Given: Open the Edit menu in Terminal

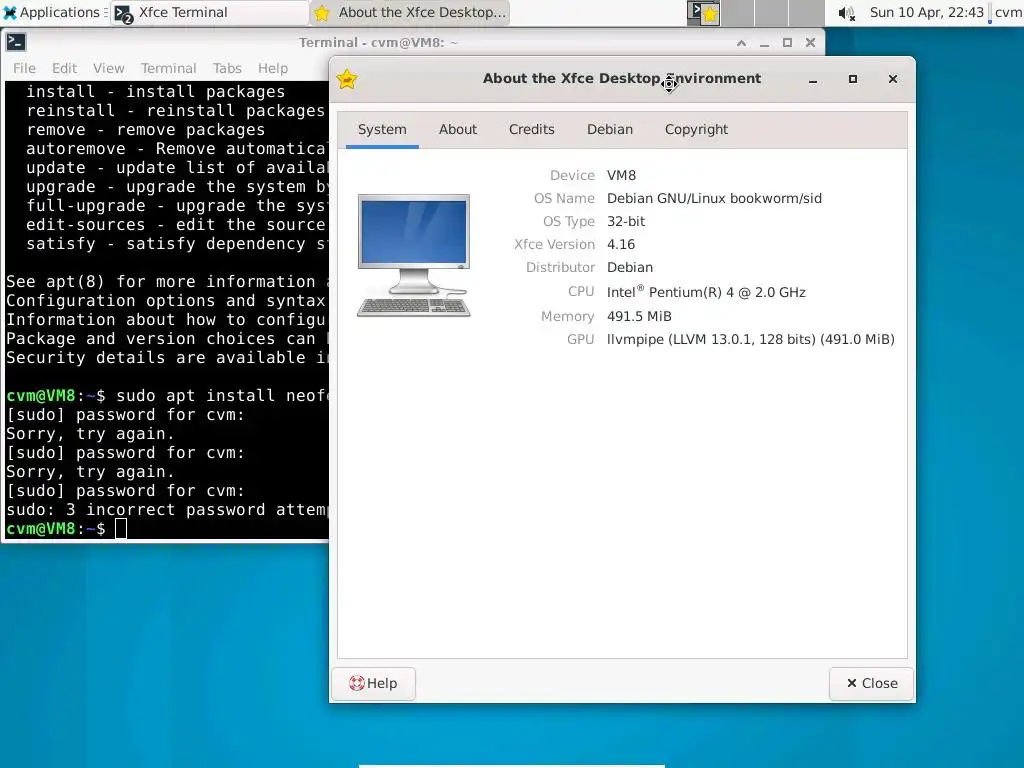Looking at the screenshot, I should click(65, 68).
